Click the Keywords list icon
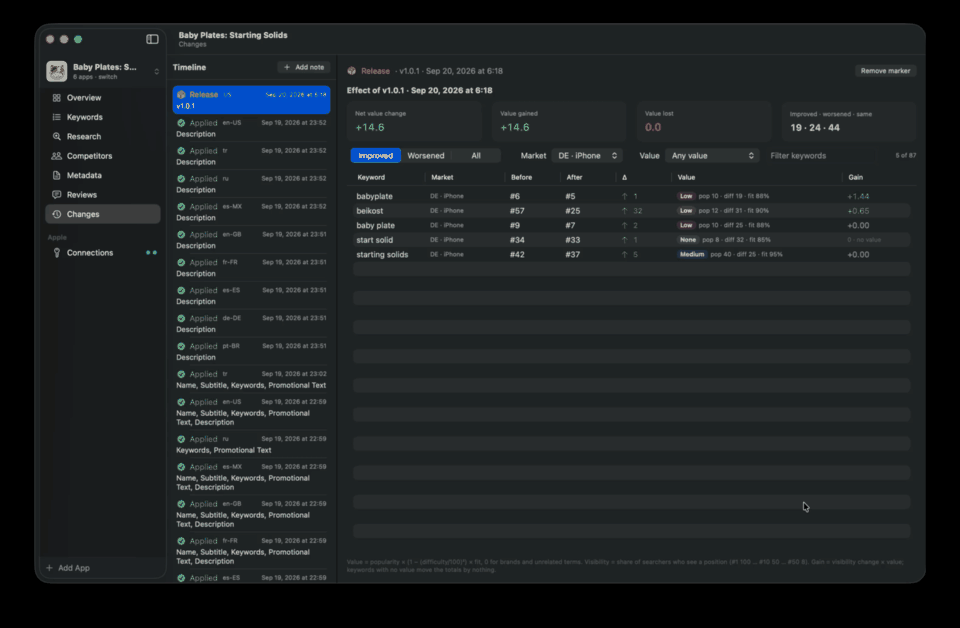The height and width of the screenshot is (628, 960). tap(56, 117)
